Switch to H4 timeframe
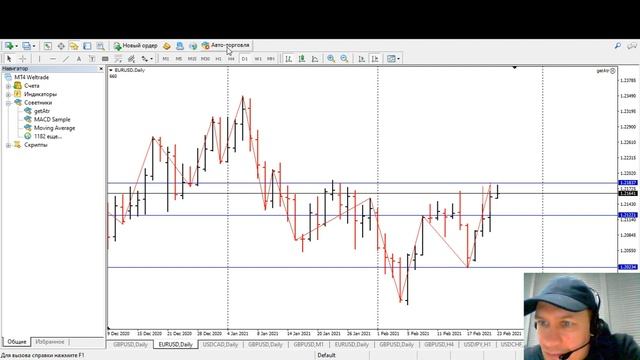640x360 pixels. (x=231, y=59)
